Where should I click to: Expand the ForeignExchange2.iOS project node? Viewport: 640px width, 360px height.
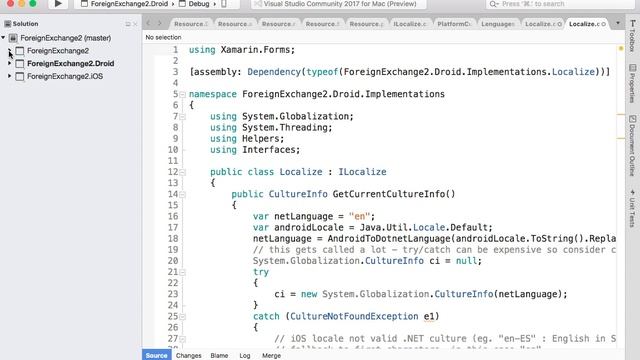(x=9, y=76)
